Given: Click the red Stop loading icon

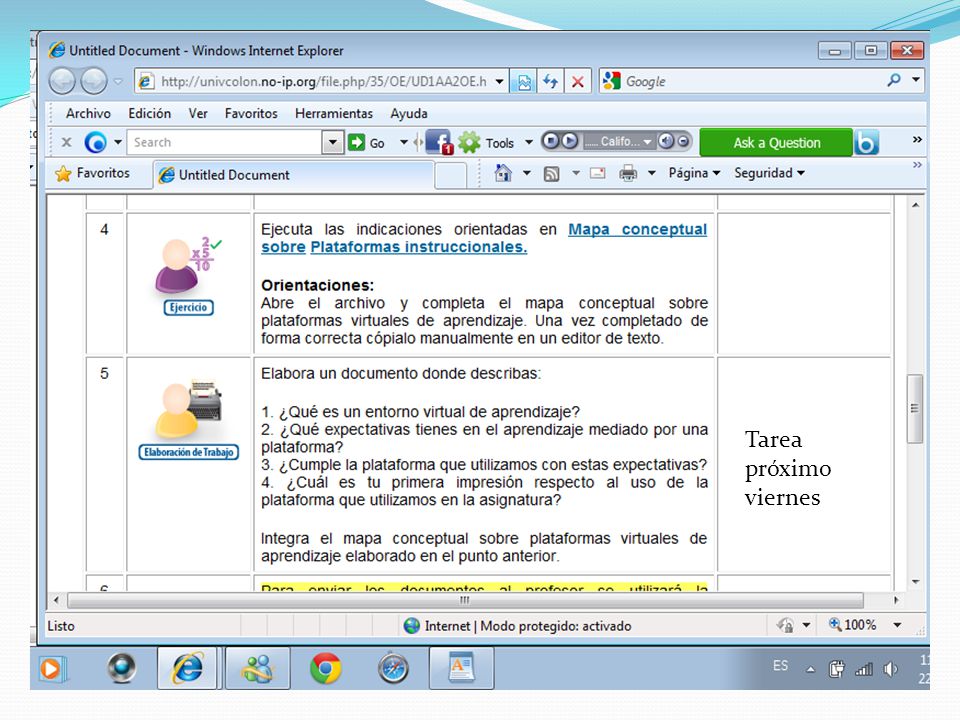Looking at the screenshot, I should 577,81.
